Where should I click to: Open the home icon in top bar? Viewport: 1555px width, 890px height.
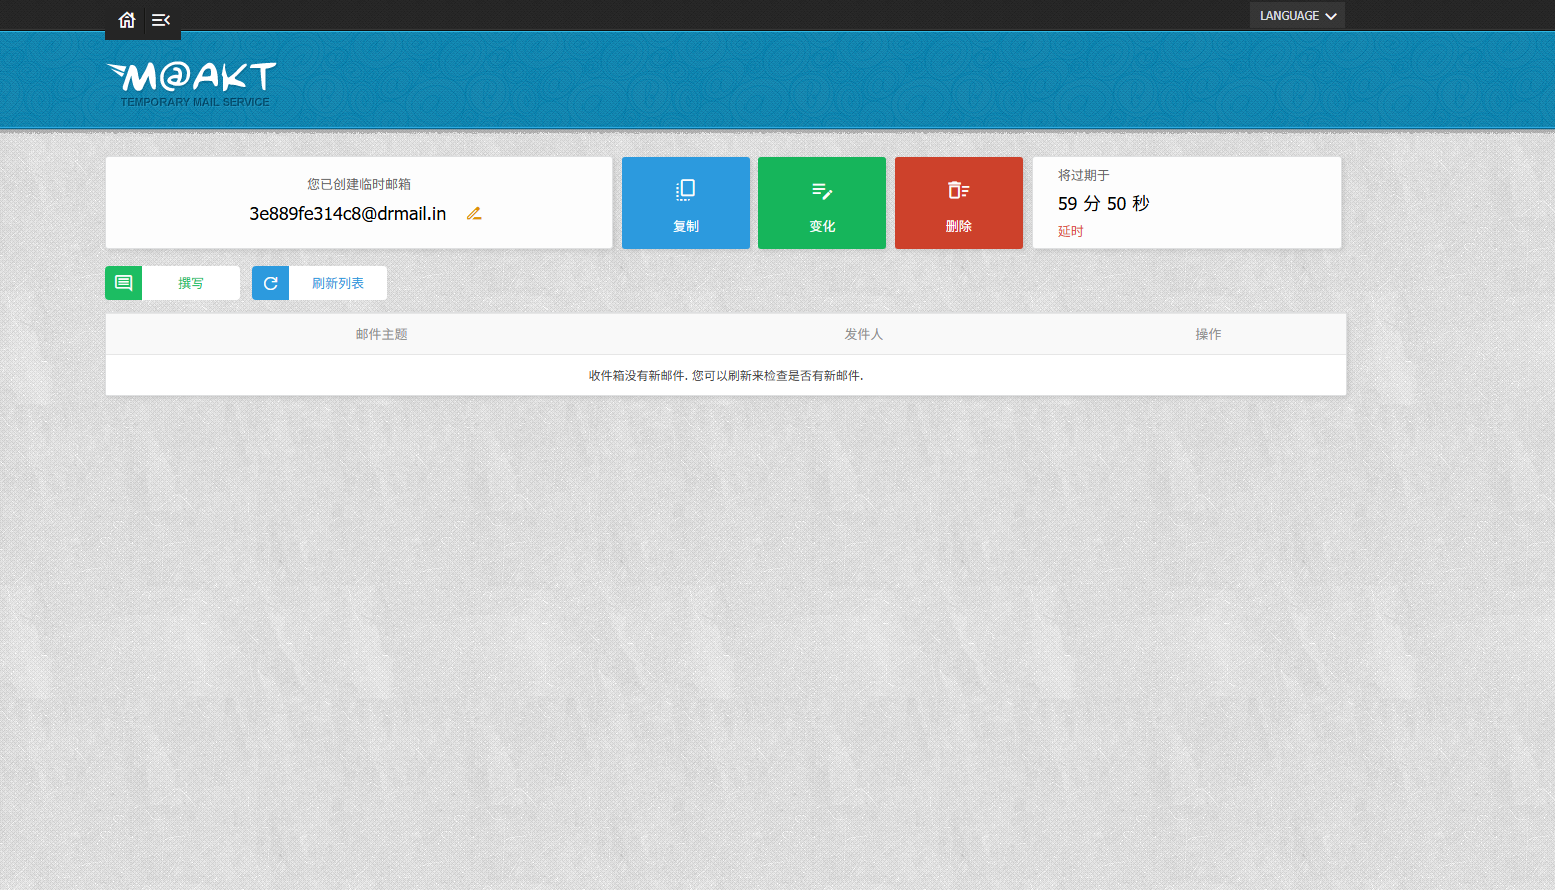pyautogui.click(x=126, y=20)
